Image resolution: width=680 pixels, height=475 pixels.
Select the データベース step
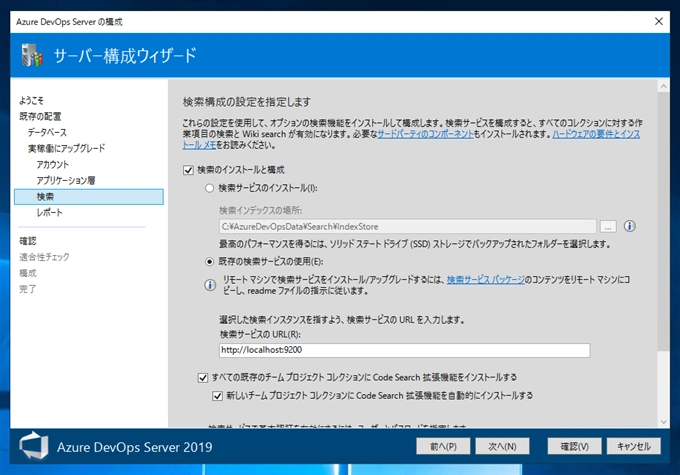47,132
